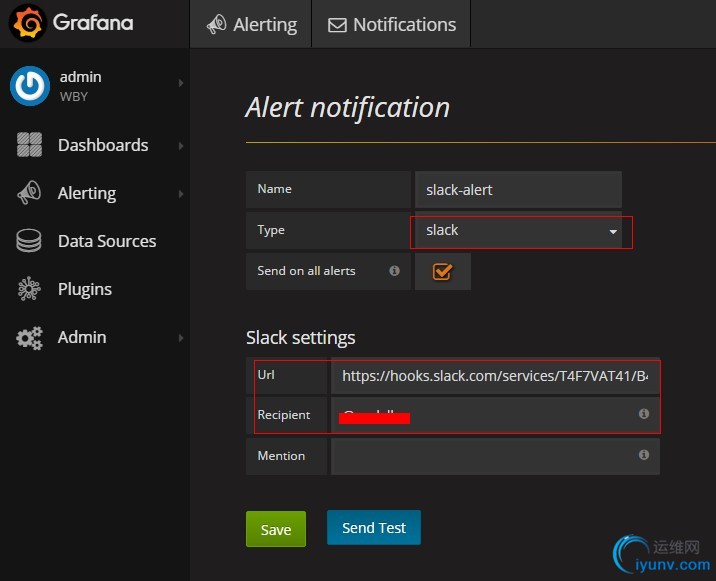Open Plugins from the sidebar
The width and height of the screenshot is (716, 581).
[84, 290]
